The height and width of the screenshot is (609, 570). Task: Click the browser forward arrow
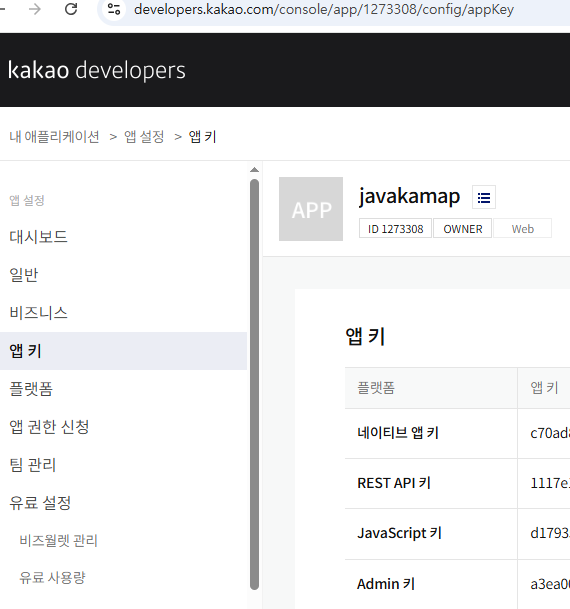pyautogui.click(x=35, y=9)
